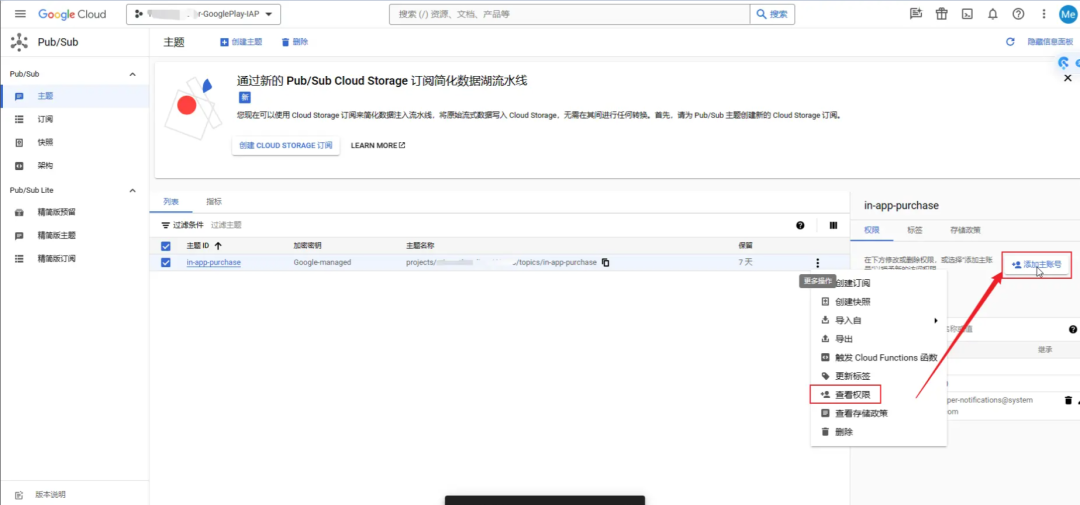Copy the topic name with copy icon
Image resolution: width=1080 pixels, height=505 pixels.
click(605, 262)
